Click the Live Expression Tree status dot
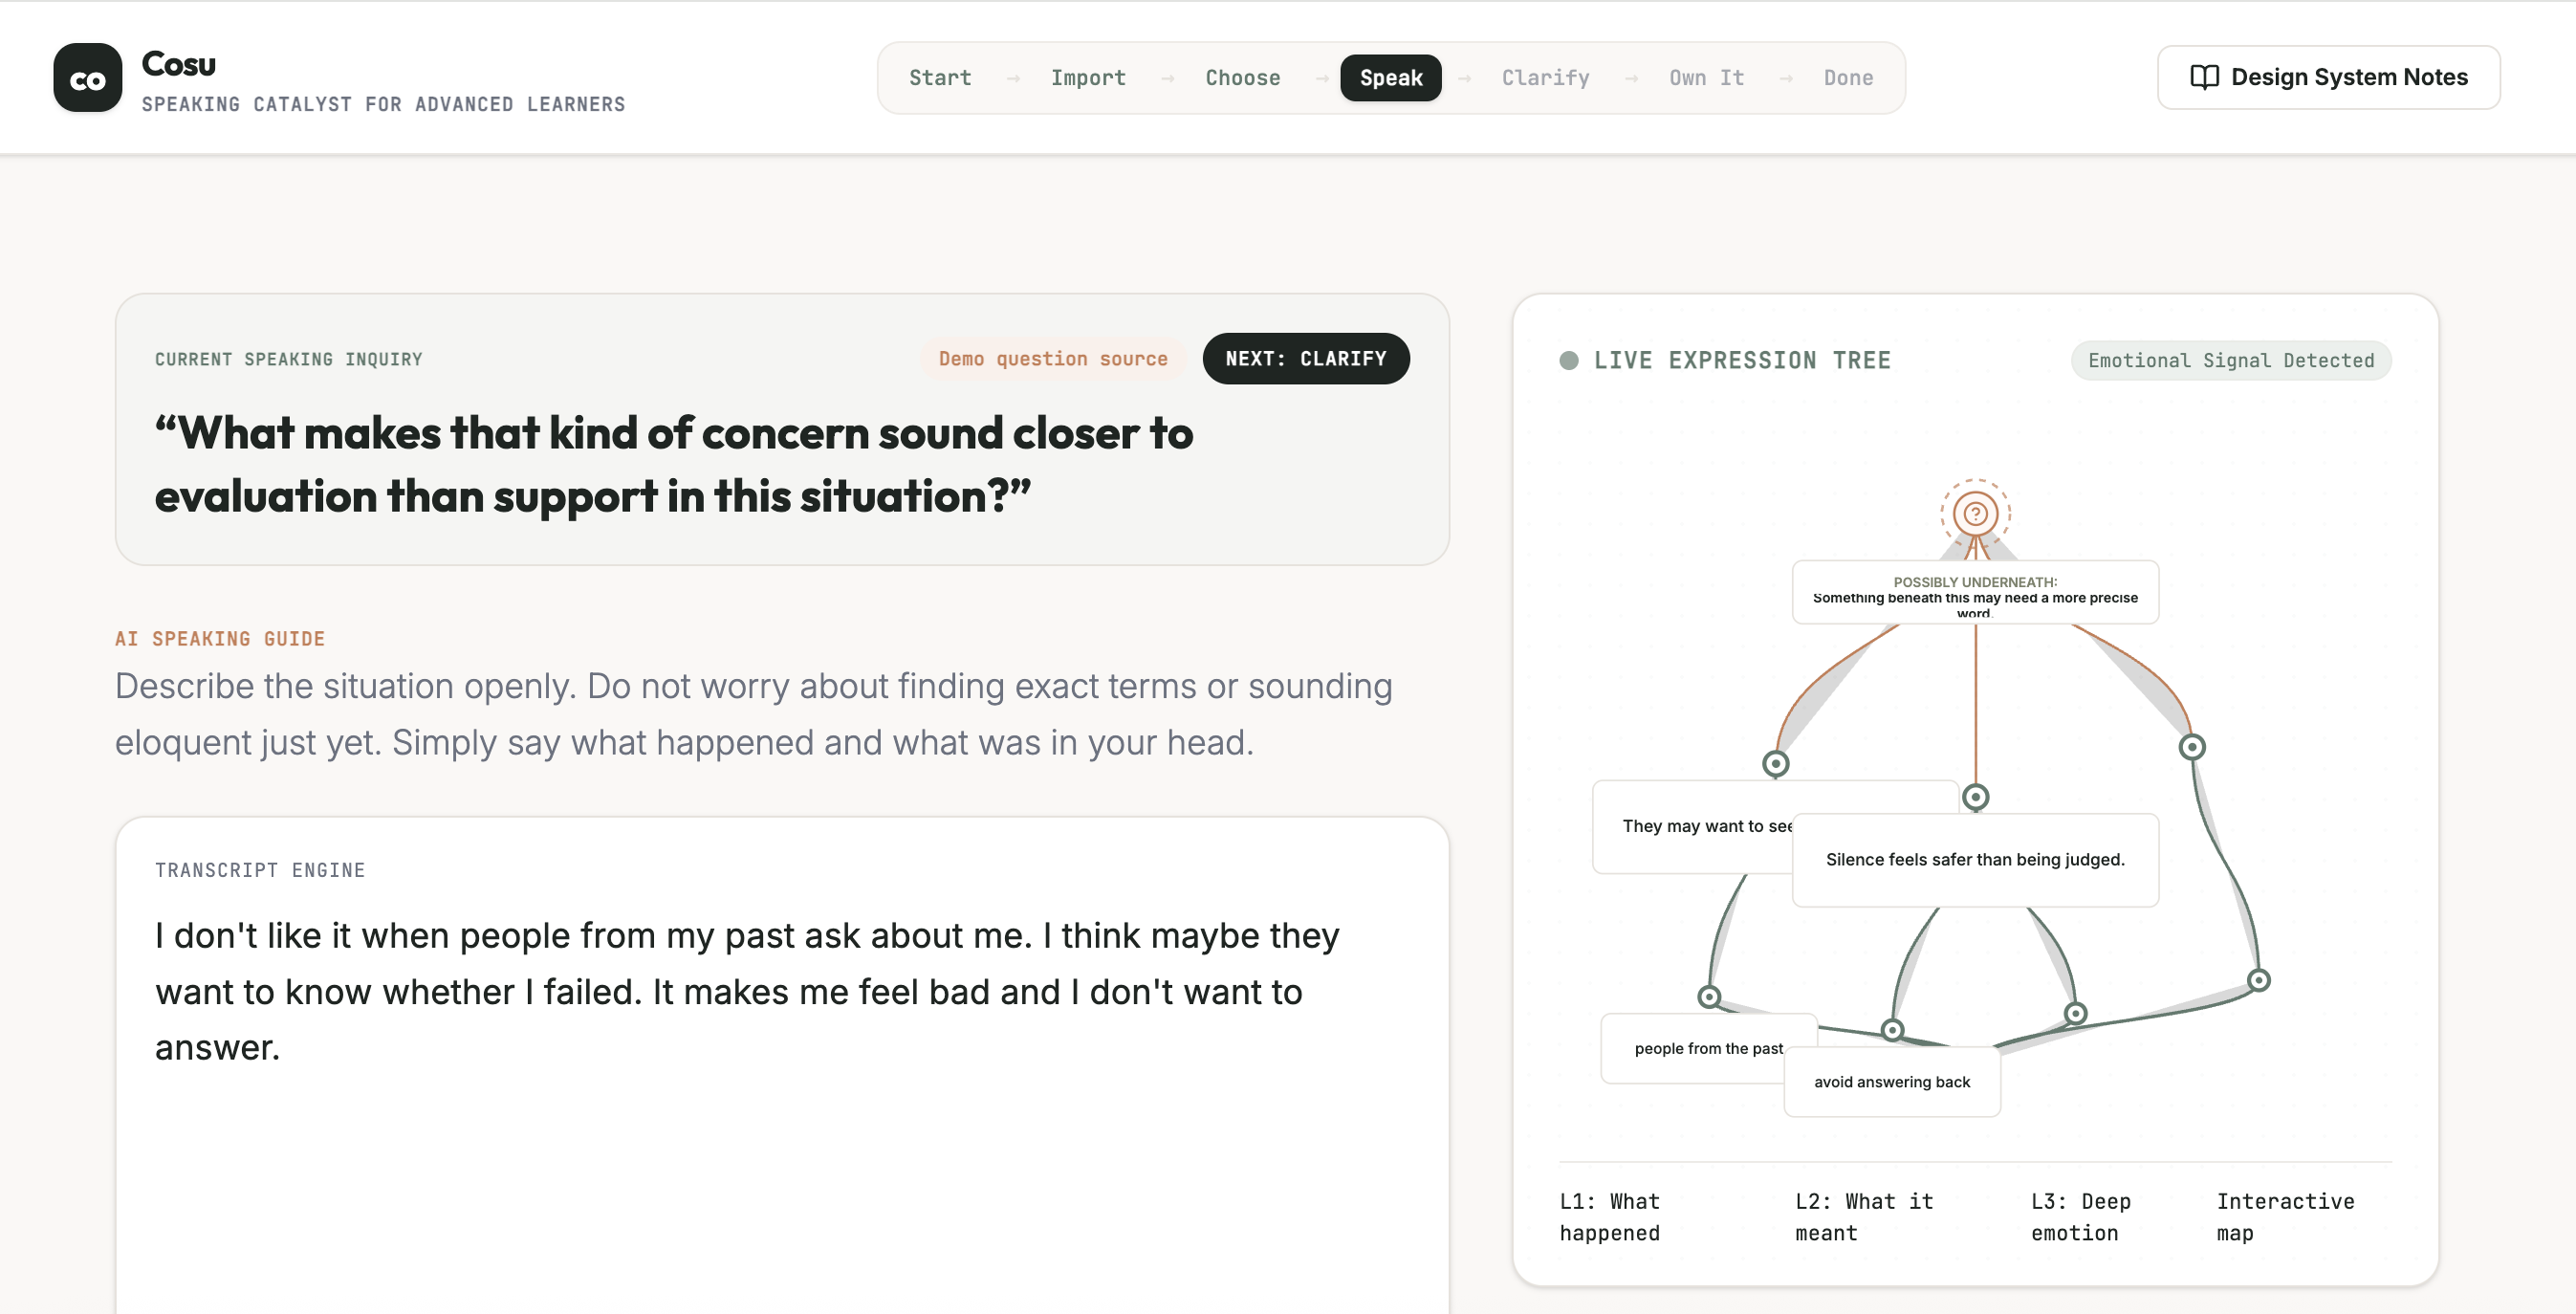Image resolution: width=2576 pixels, height=1314 pixels. click(x=1569, y=360)
